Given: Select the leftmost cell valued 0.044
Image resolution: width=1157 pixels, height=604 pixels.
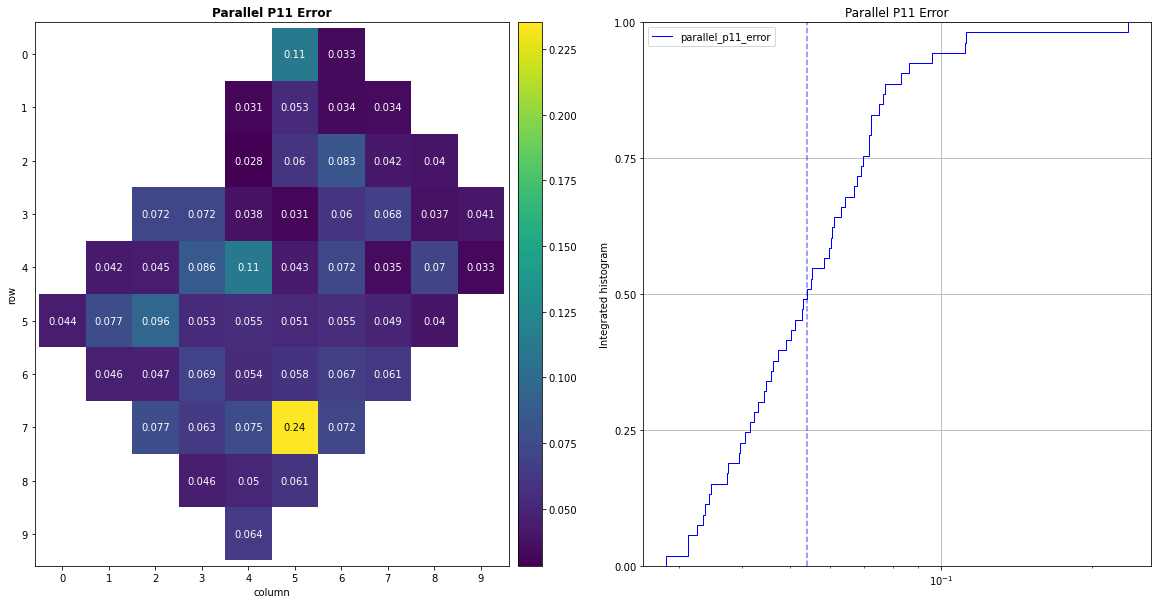Looking at the screenshot, I should tap(62, 320).
